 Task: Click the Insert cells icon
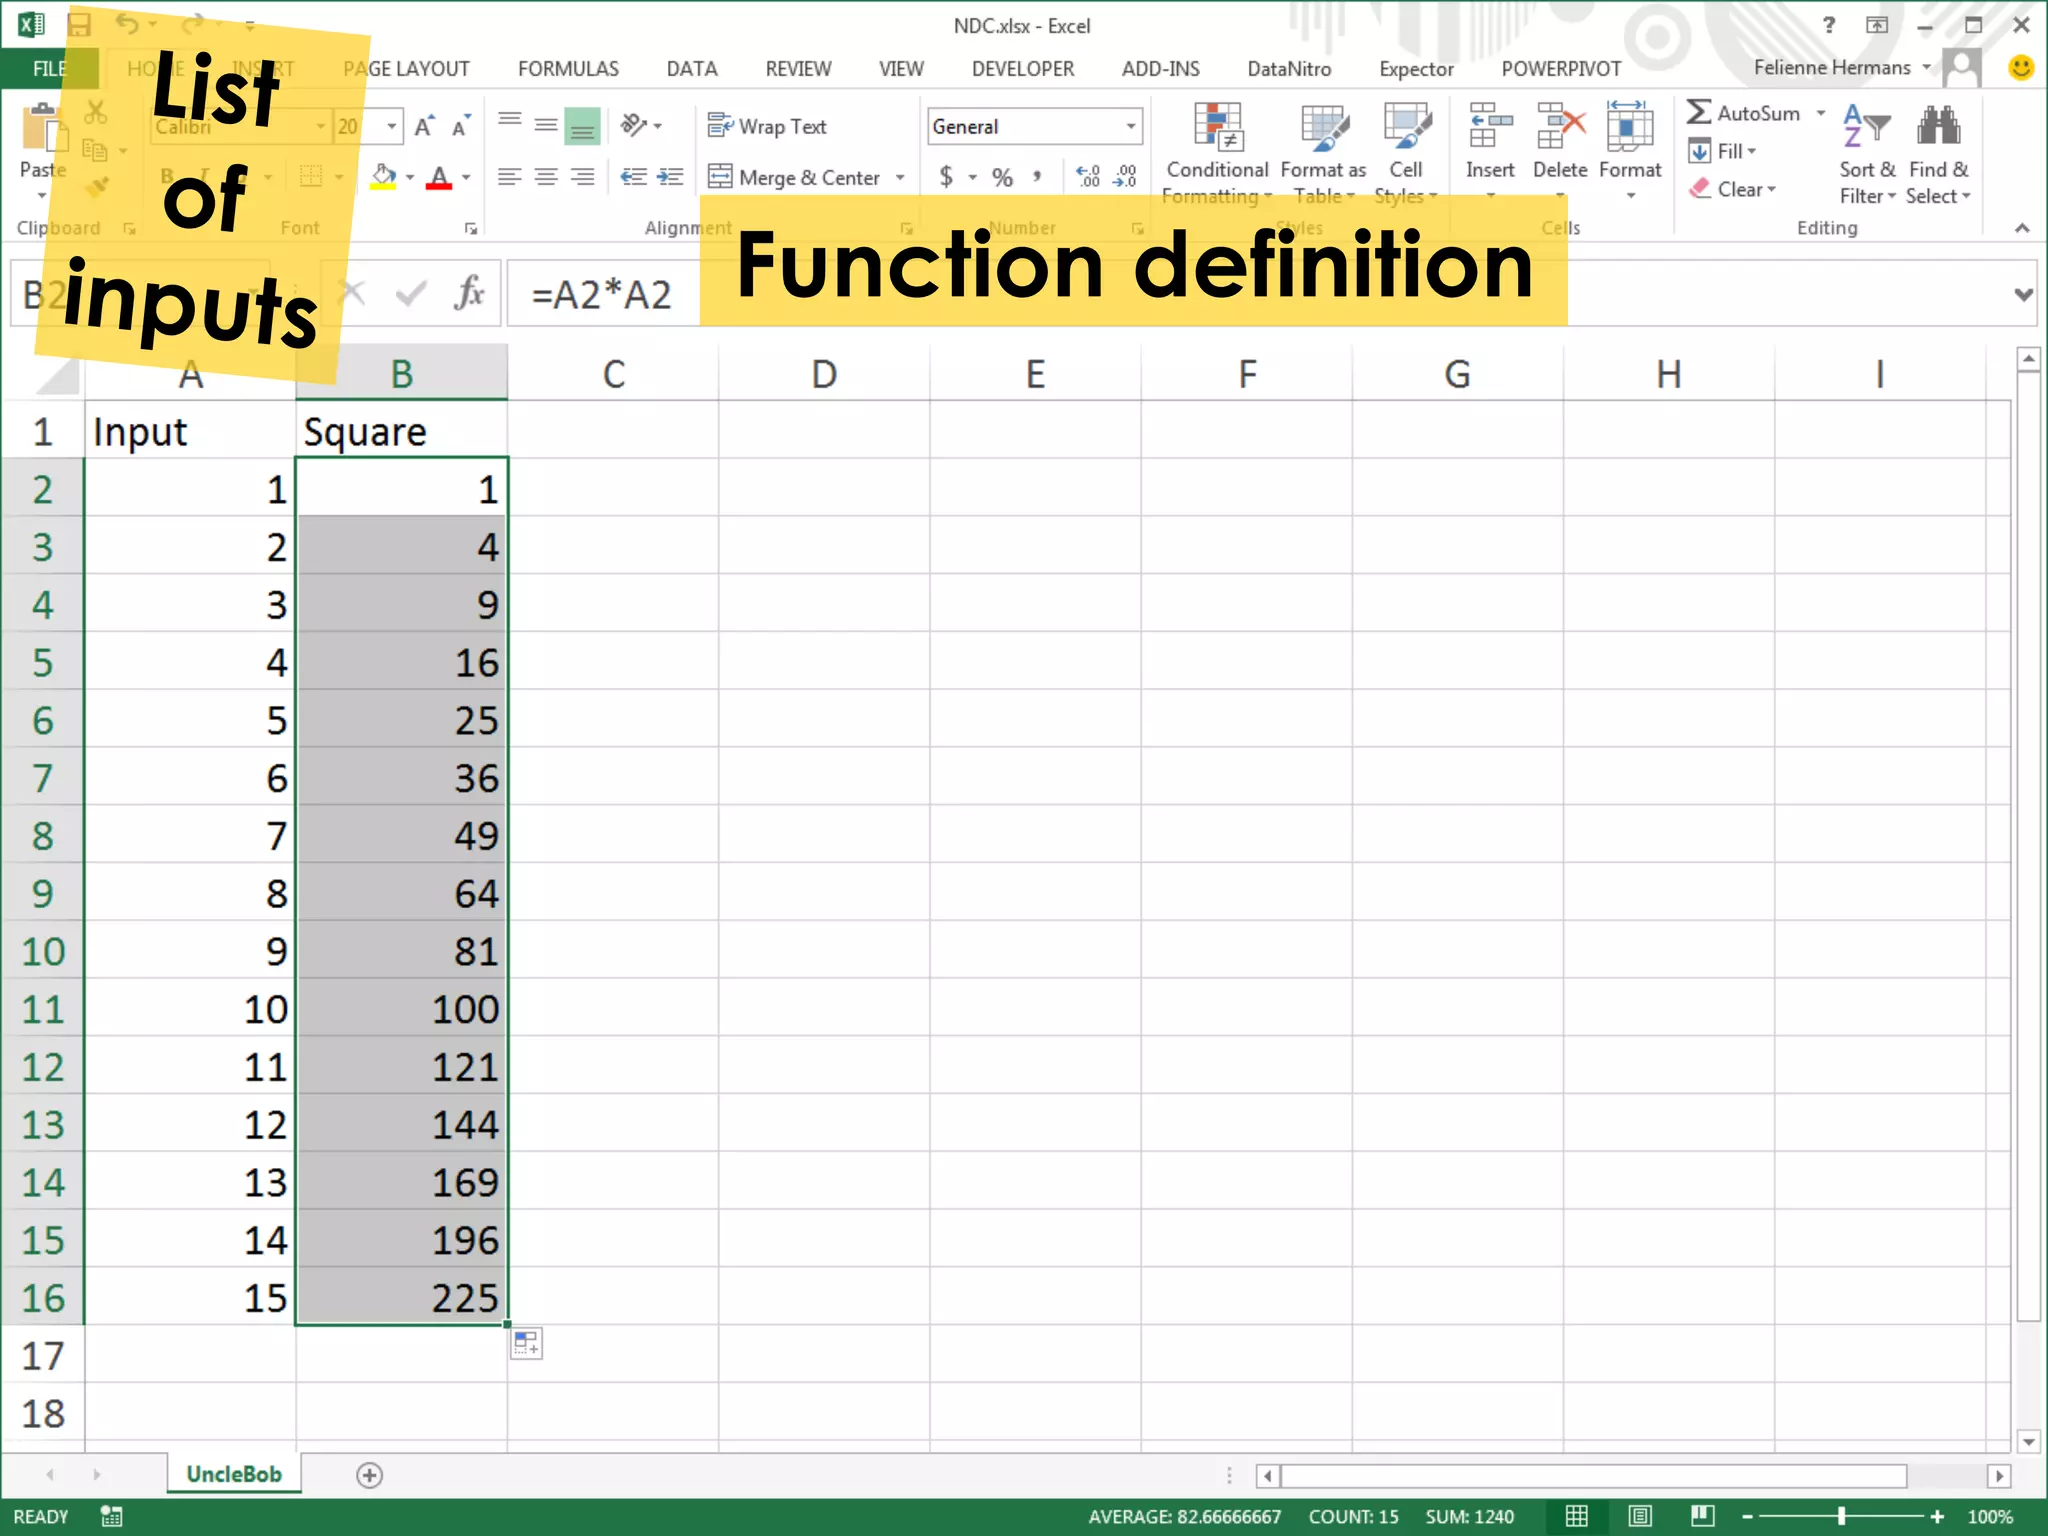point(1489,127)
